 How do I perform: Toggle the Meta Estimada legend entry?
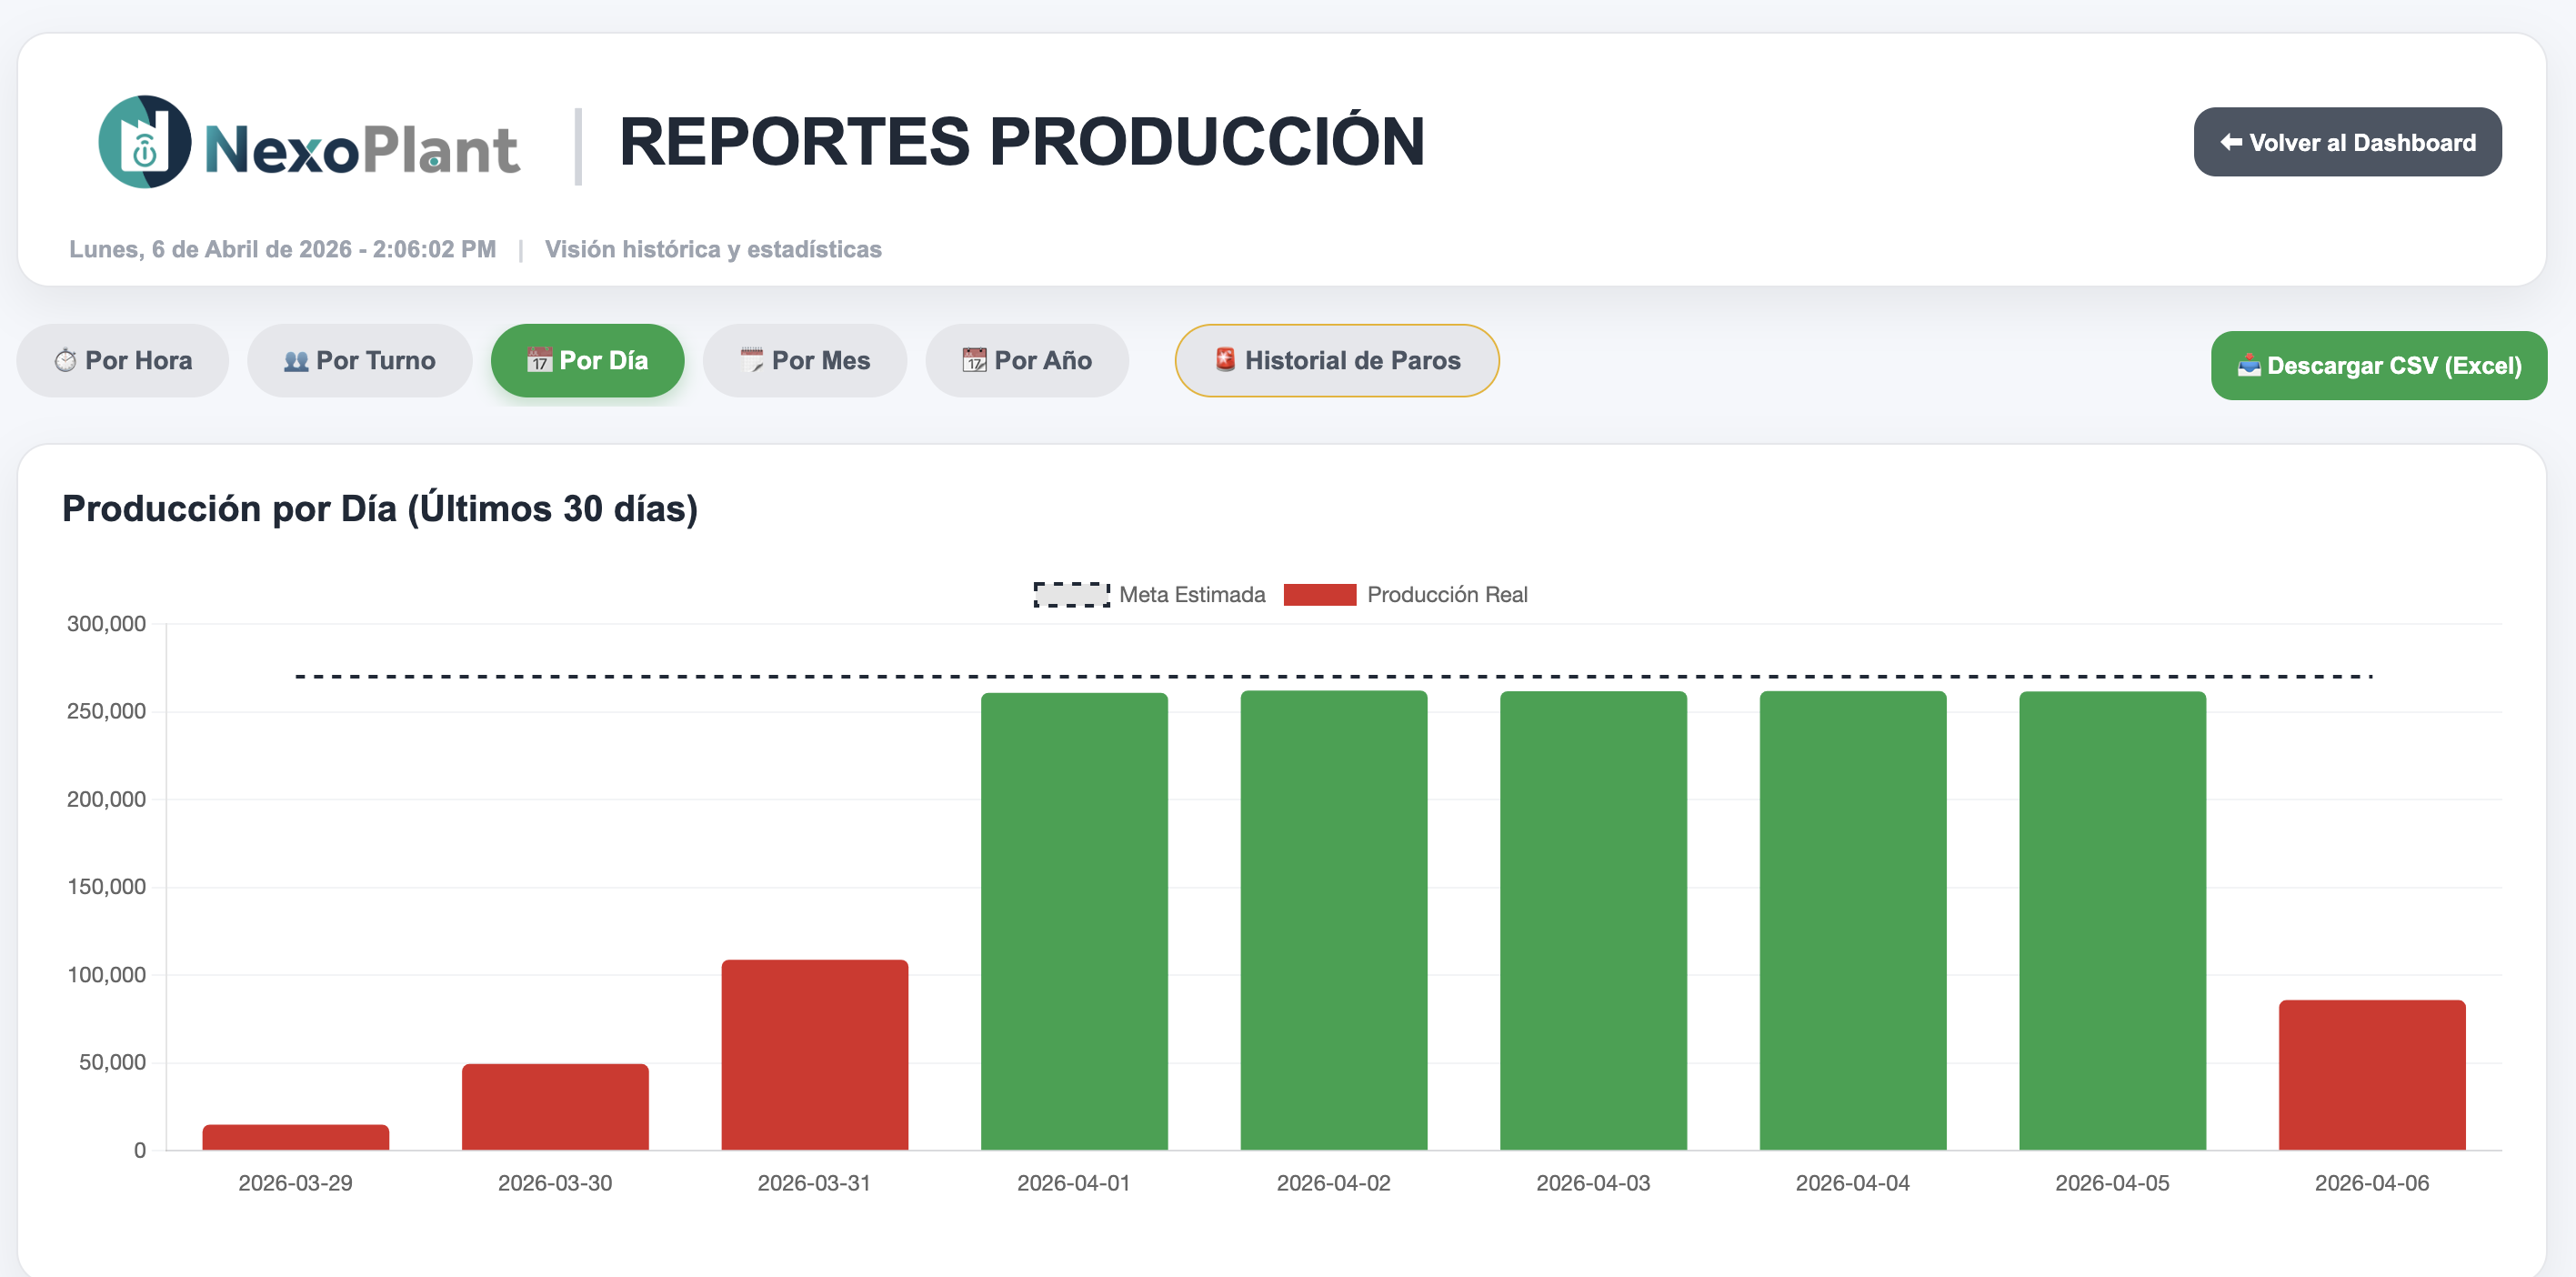click(x=1193, y=594)
